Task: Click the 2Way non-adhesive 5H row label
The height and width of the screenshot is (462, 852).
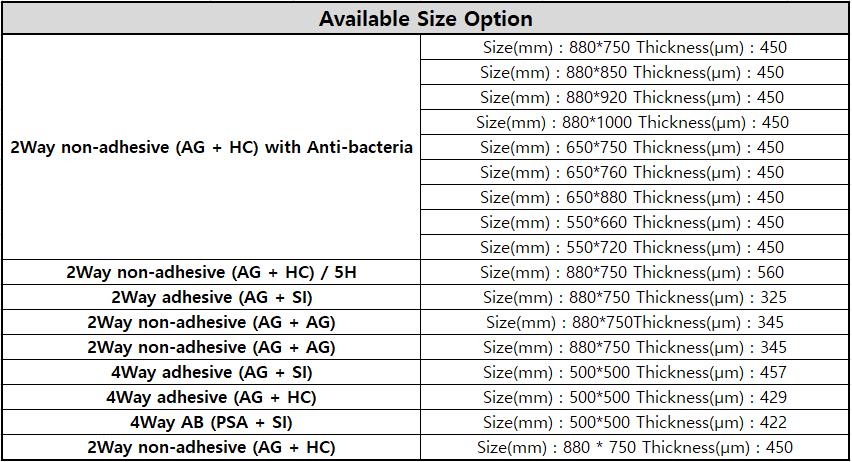Action: (211, 272)
